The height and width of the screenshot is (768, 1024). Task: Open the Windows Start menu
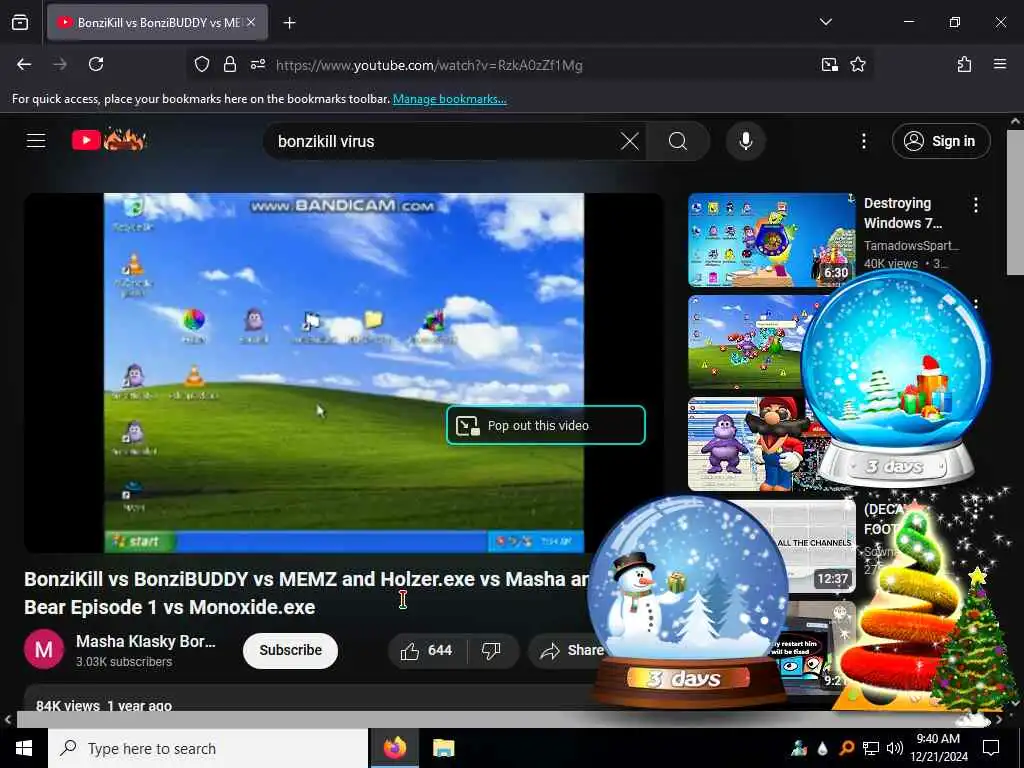click(x=24, y=748)
